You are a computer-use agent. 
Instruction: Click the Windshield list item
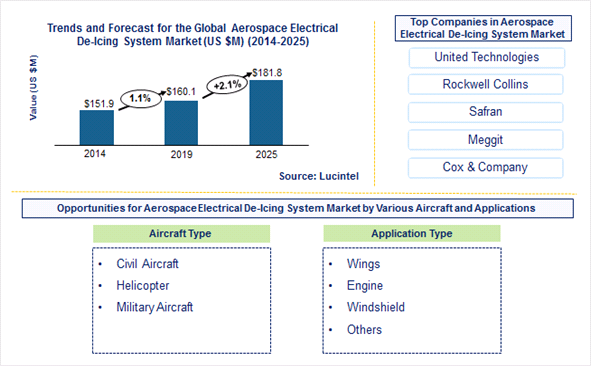pyautogui.click(x=376, y=307)
